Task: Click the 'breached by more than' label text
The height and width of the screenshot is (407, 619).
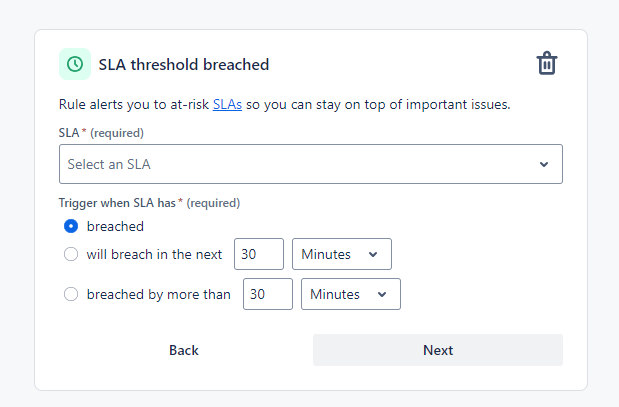Action: 159,294
